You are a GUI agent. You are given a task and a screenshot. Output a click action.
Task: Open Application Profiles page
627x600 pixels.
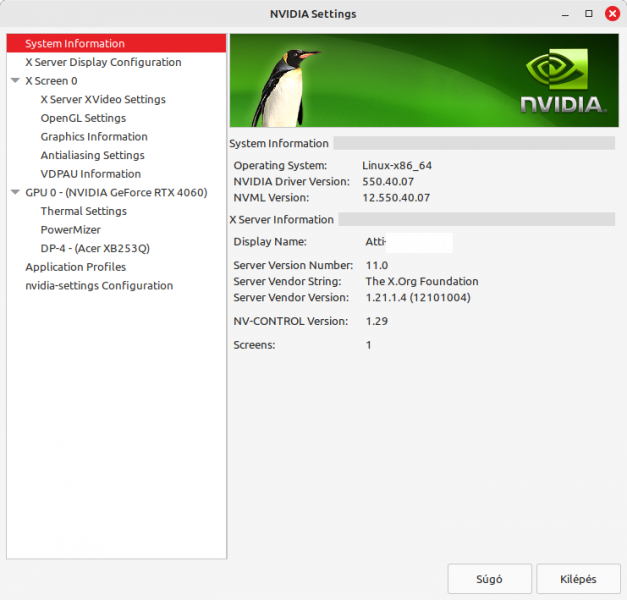(75, 267)
